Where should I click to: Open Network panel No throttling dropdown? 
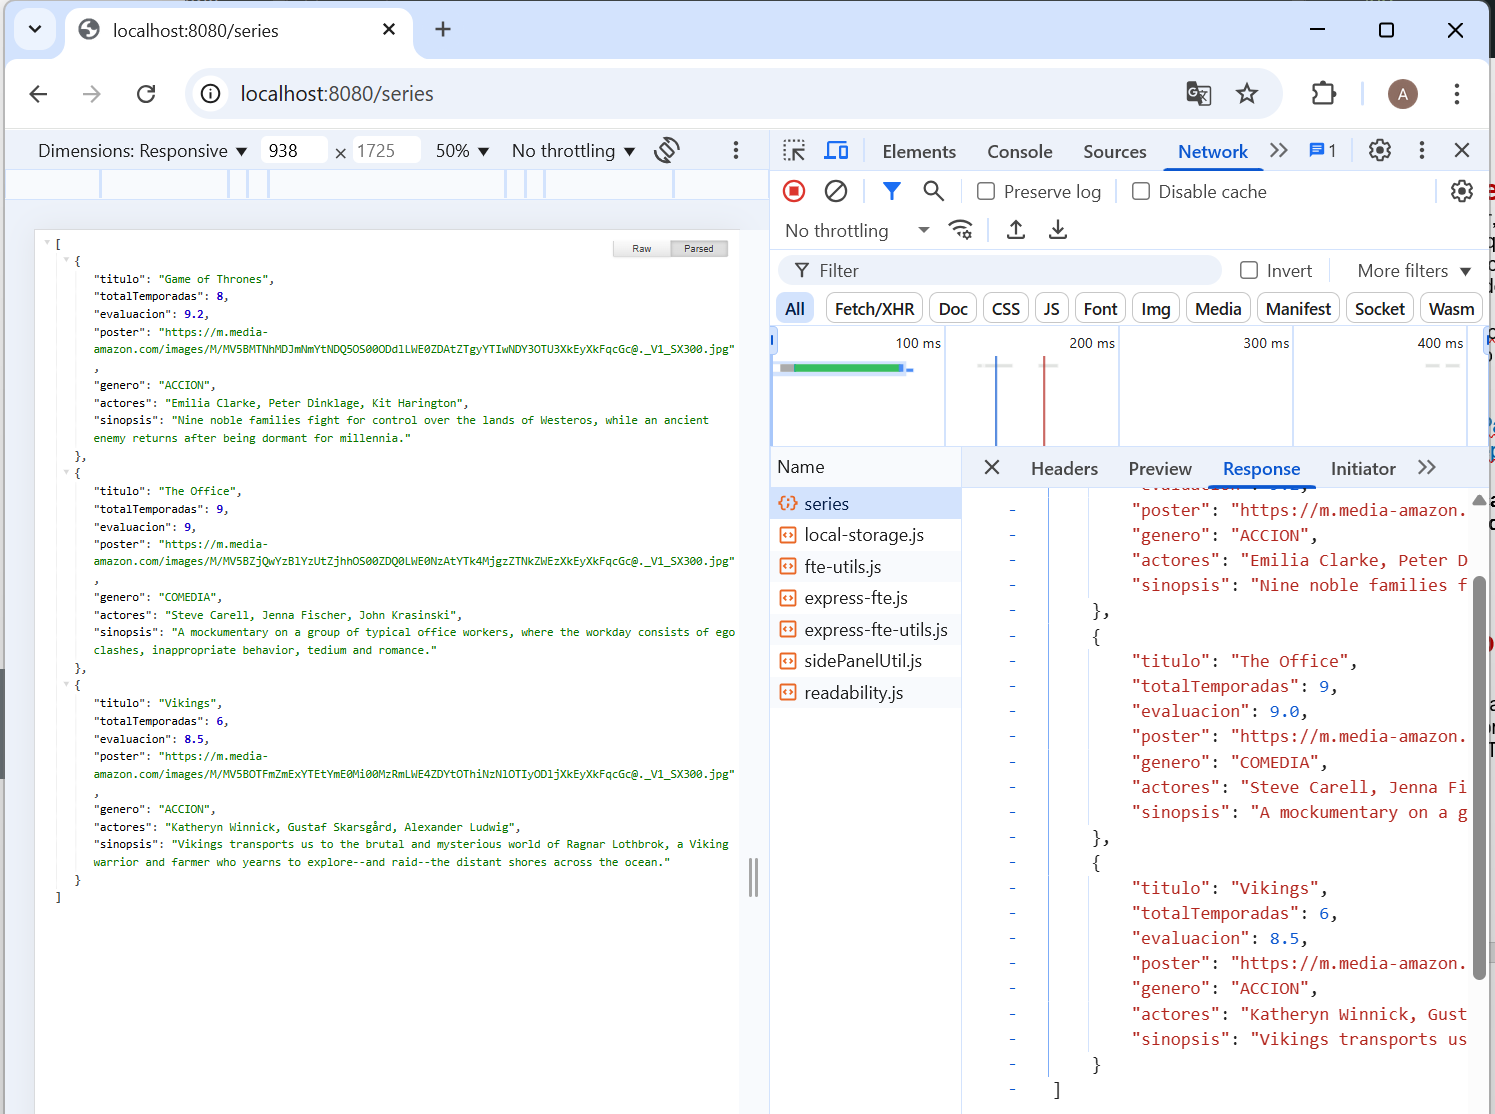(x=857, y=231)
